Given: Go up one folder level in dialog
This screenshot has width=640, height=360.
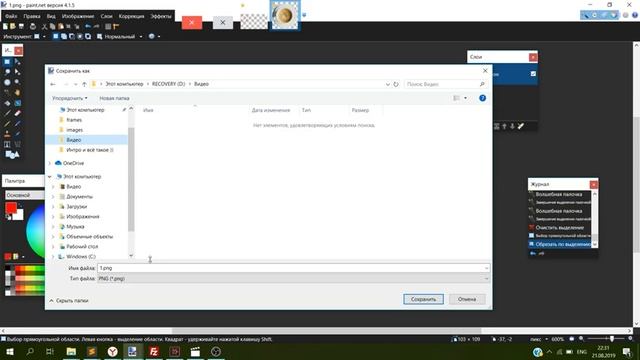Looking at the screenshot, I should point(84,84).
